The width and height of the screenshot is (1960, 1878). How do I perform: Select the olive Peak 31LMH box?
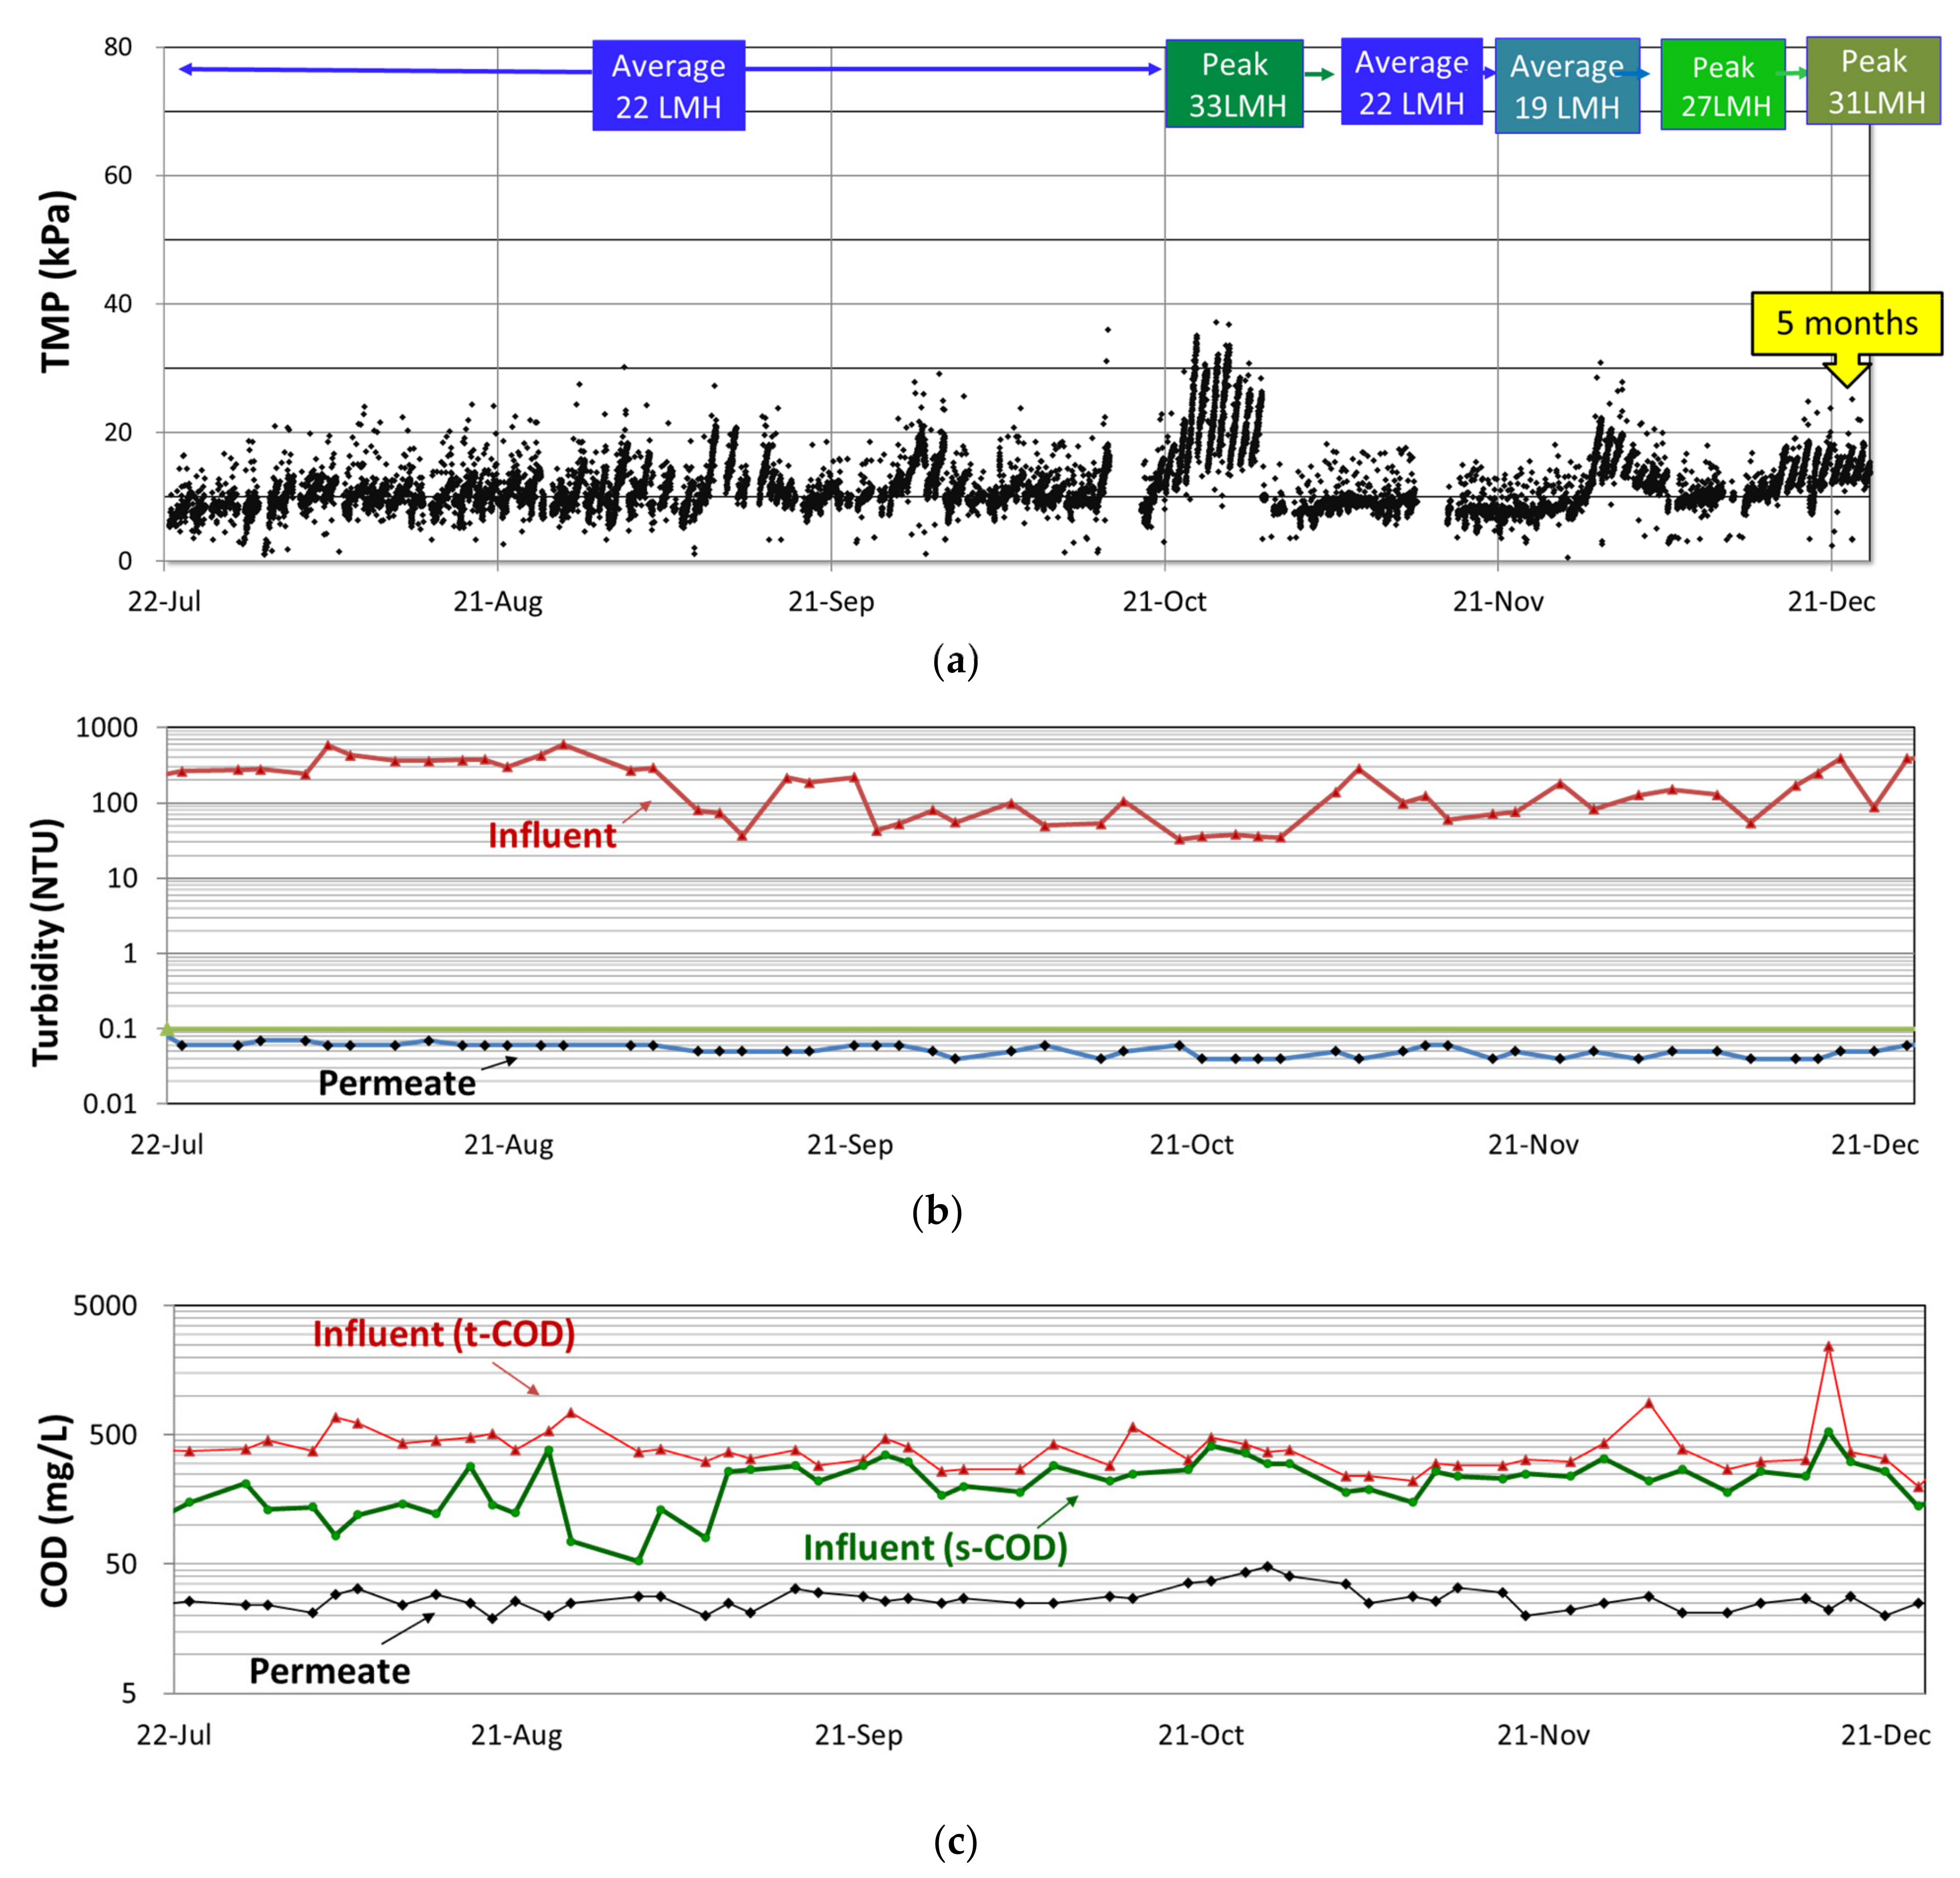coord(1873,81)
